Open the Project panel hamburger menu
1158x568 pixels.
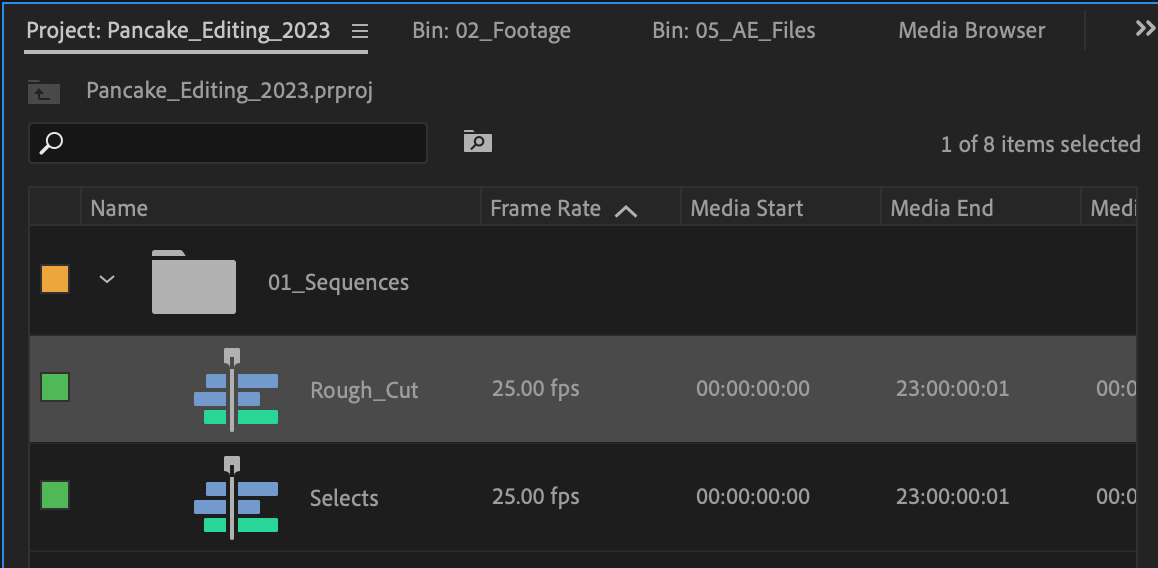tap(360, 31)
